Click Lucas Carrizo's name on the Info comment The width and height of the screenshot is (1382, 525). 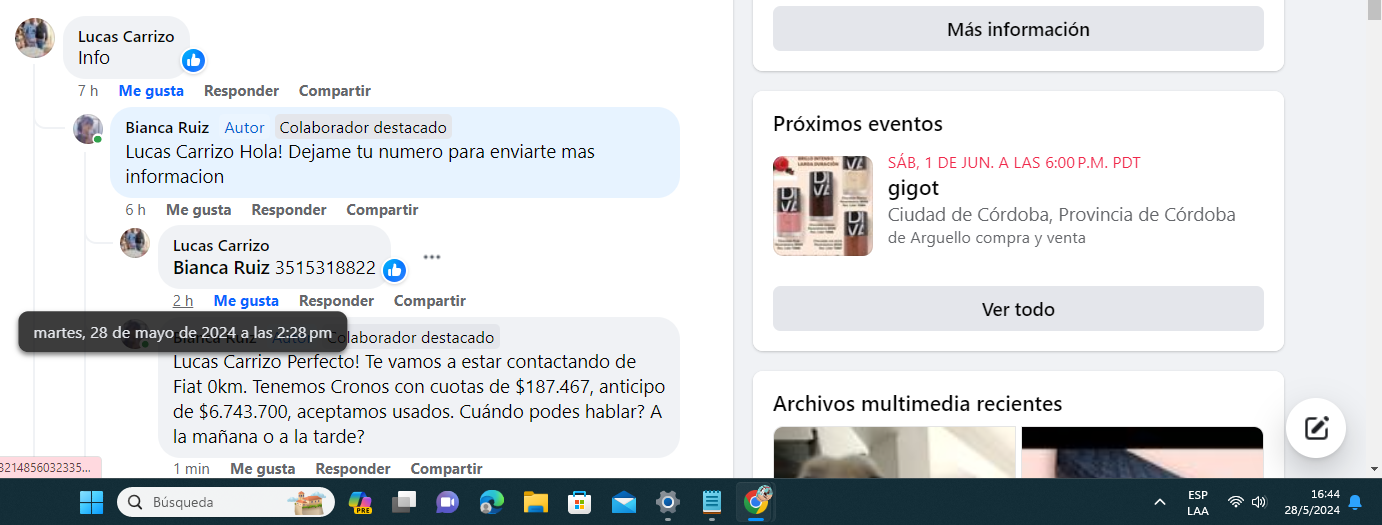click(126, 37)
